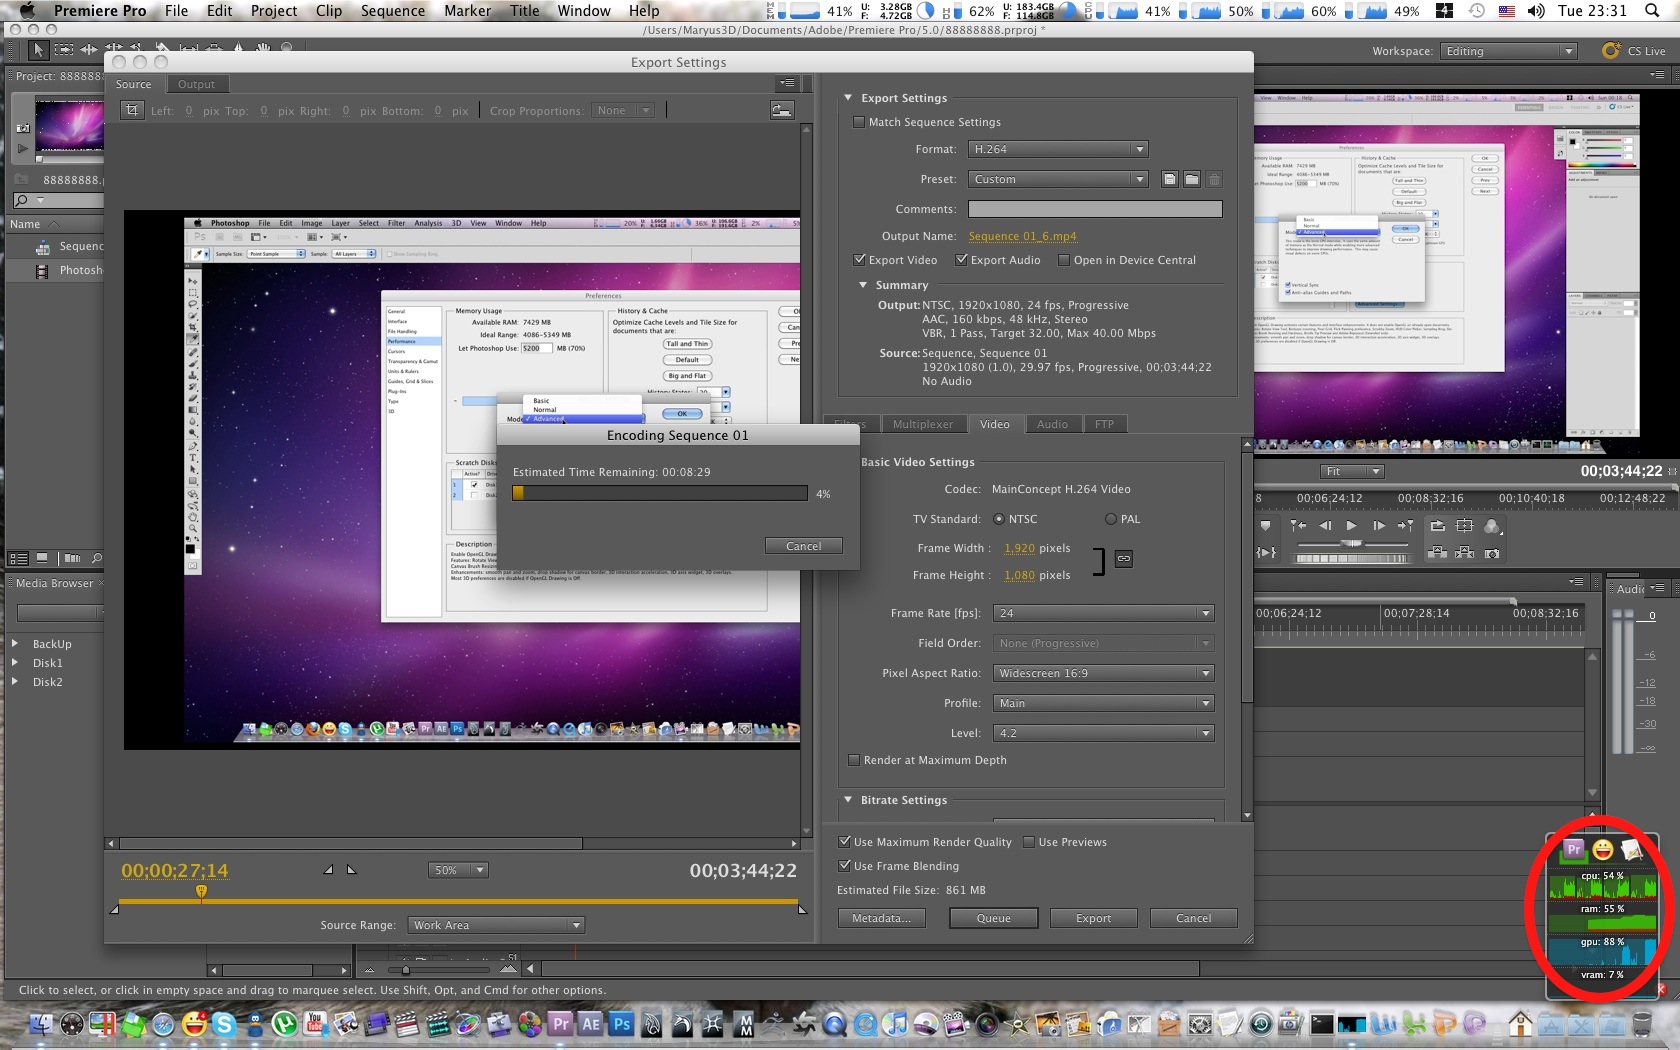This screenshot has width=1680, height=1050.
Task: Click the frame size link/constrain icon
Action: (x=1124, y=559)
